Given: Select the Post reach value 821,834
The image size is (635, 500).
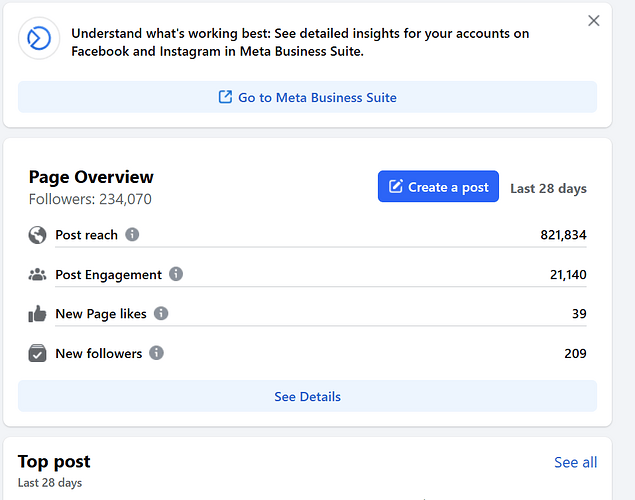Looking at the screenshot, I should (x=563, y=235).
